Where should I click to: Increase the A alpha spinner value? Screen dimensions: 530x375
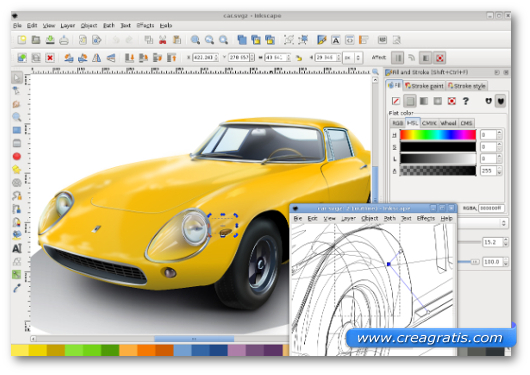(500, 168)
